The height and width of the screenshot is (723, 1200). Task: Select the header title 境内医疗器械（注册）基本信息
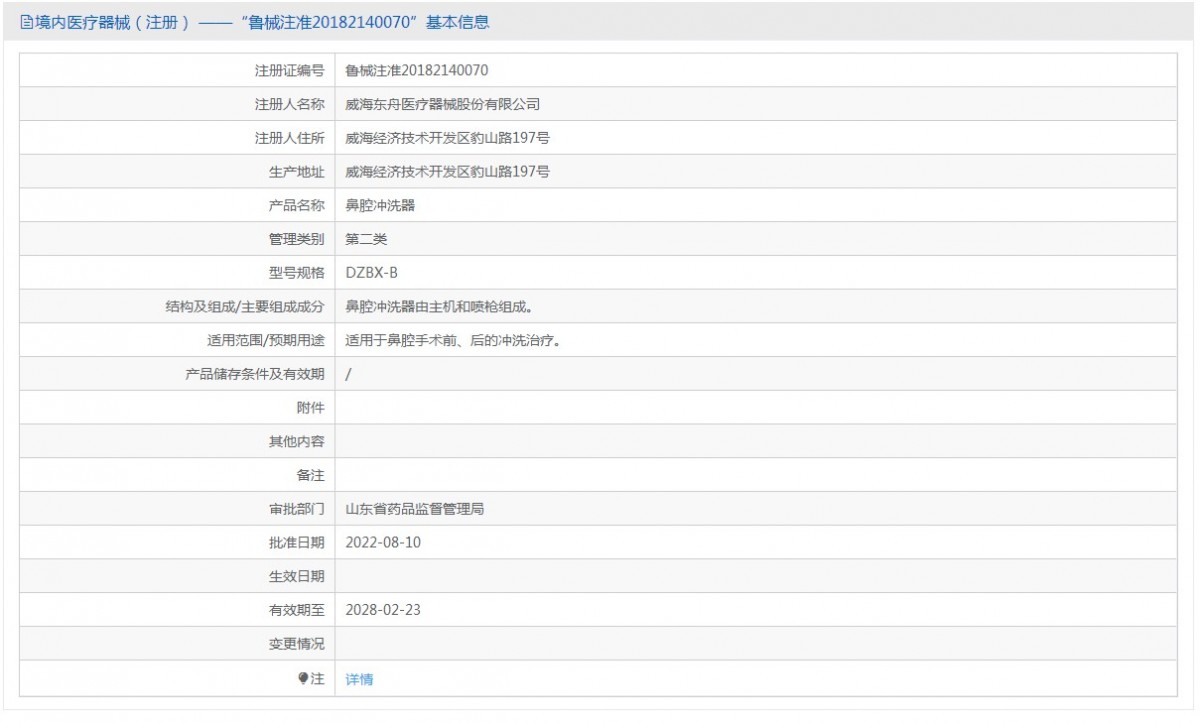(262, 22)
